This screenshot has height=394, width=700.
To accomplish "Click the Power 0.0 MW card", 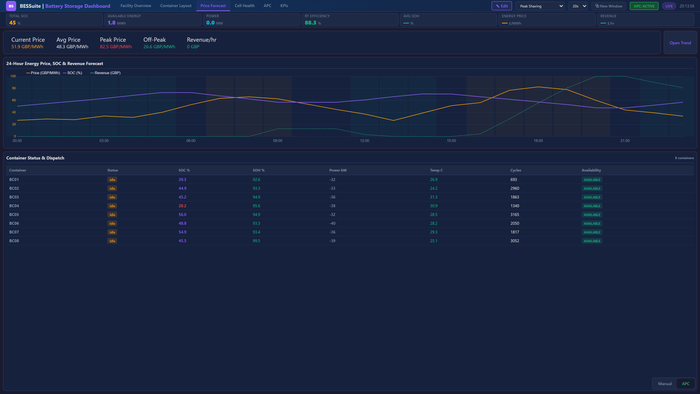I will pyautogui.click(x=251, y=20).
